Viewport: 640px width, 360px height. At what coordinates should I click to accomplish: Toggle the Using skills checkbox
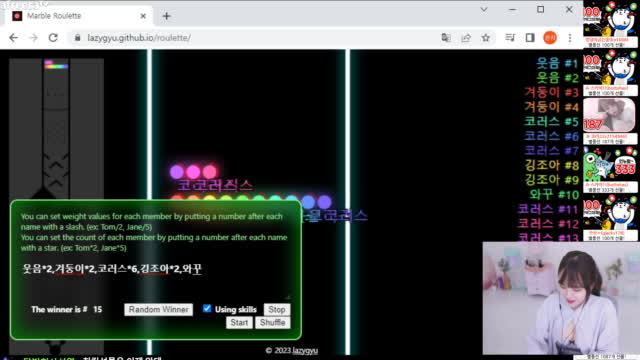[x=207, y=309]
